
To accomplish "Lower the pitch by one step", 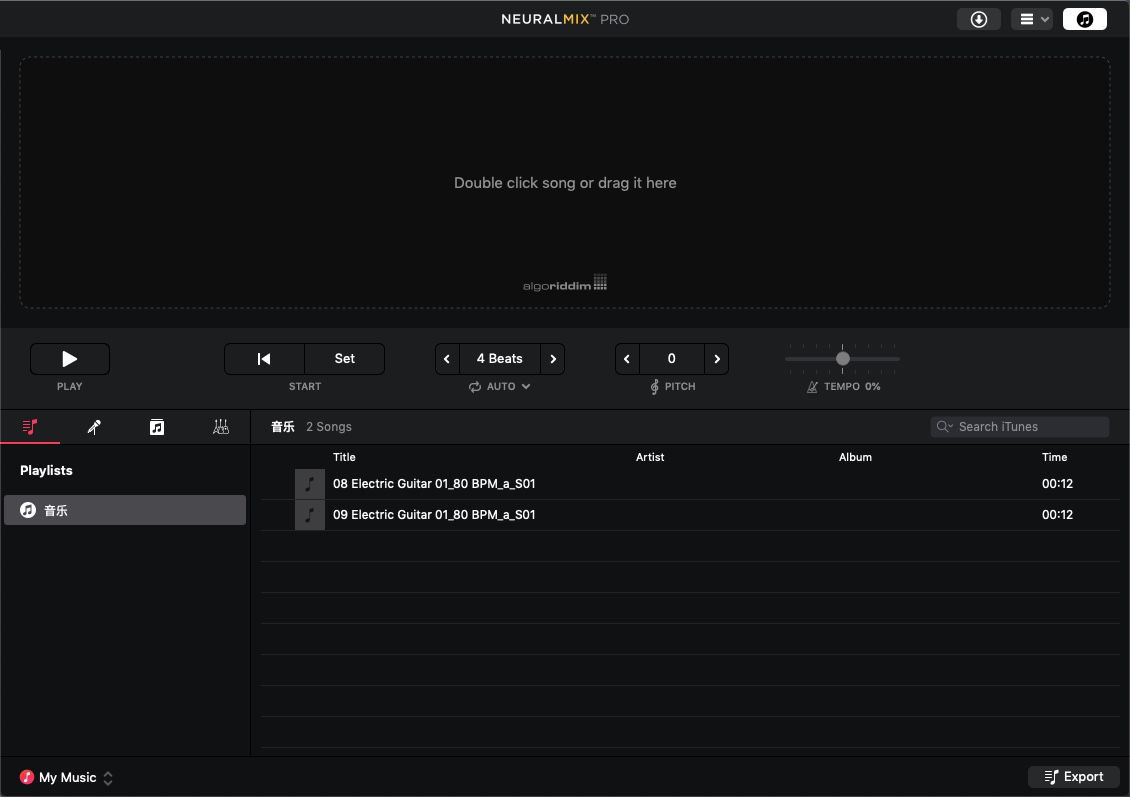I will (x=627, y=359).
